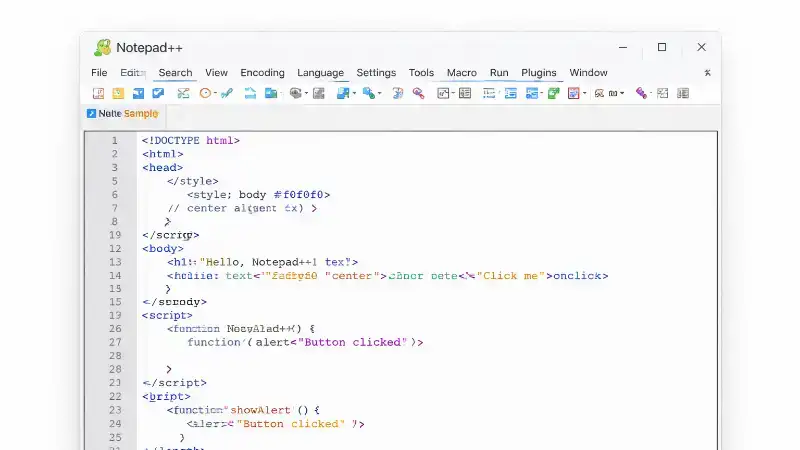
Task: Click the showAlert function name
Action: tap(260, 410)
